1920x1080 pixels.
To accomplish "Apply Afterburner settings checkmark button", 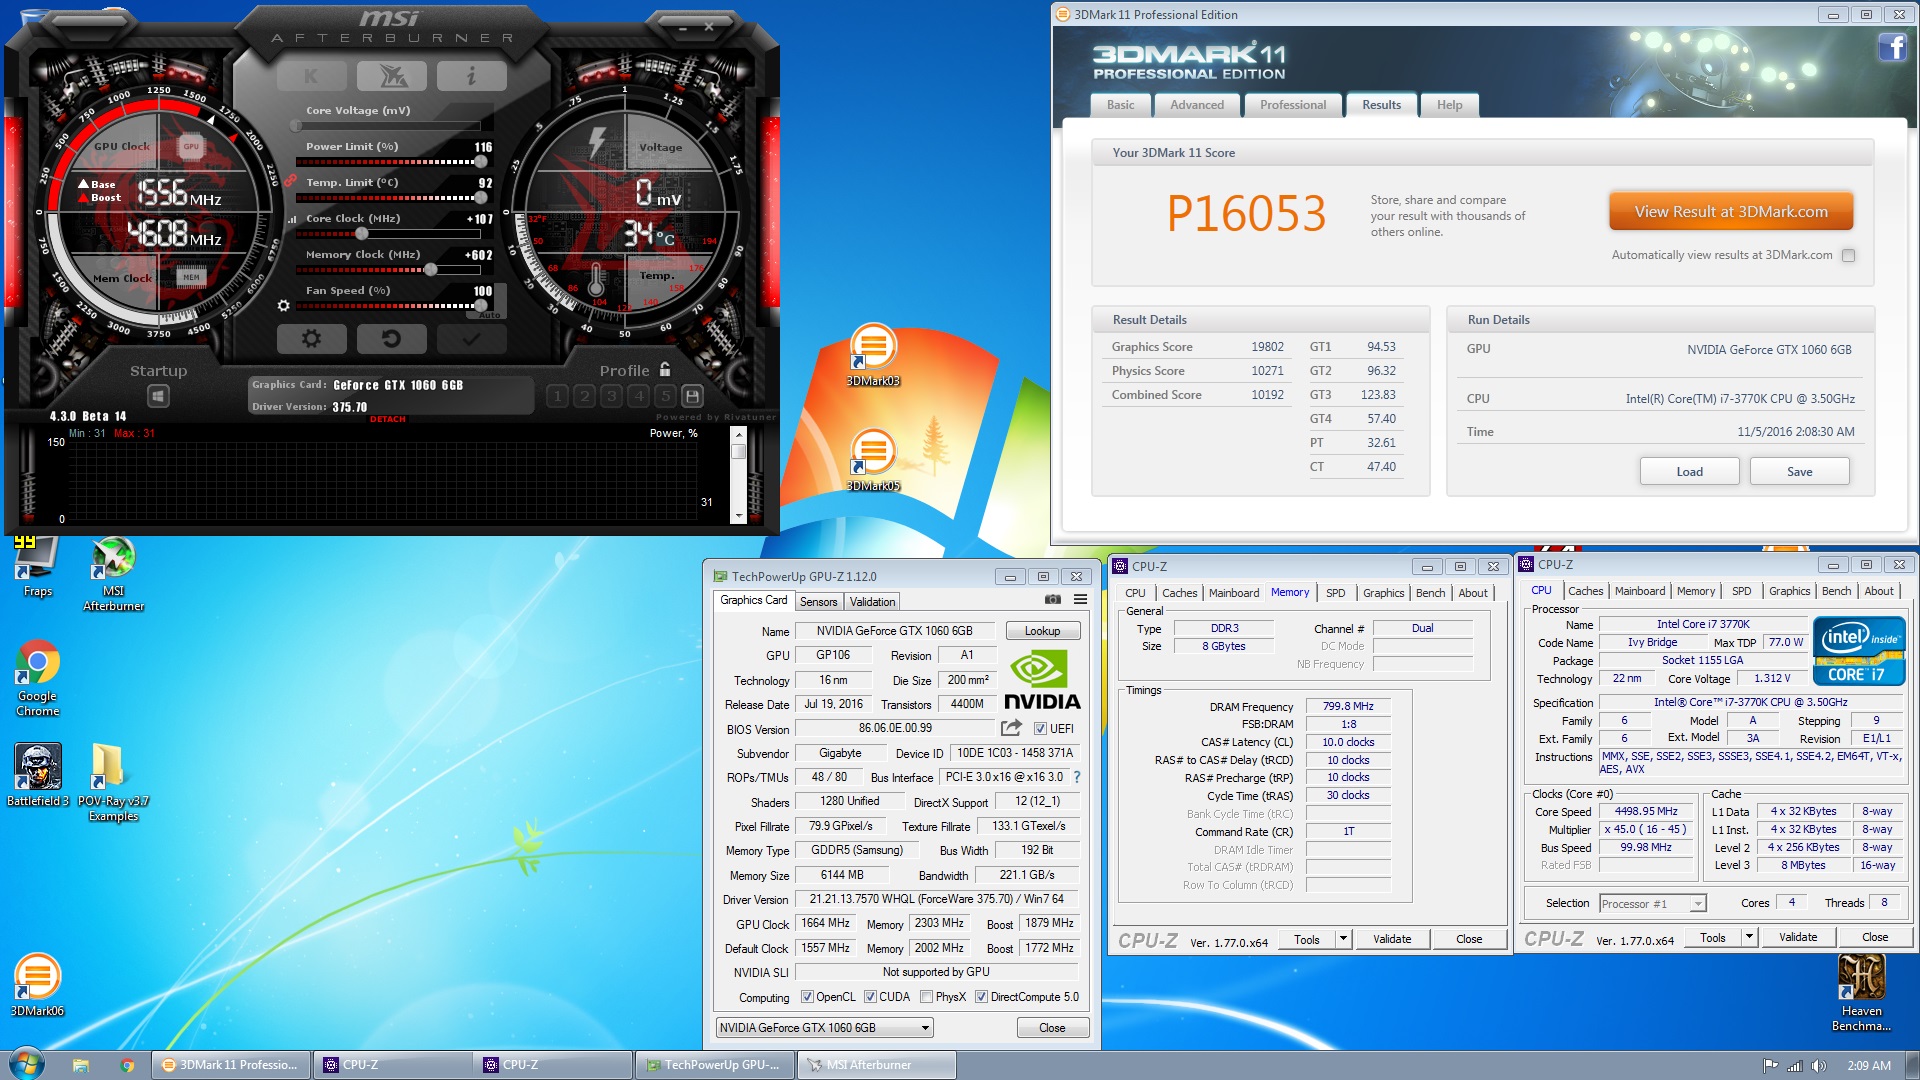I will (471, 339).
